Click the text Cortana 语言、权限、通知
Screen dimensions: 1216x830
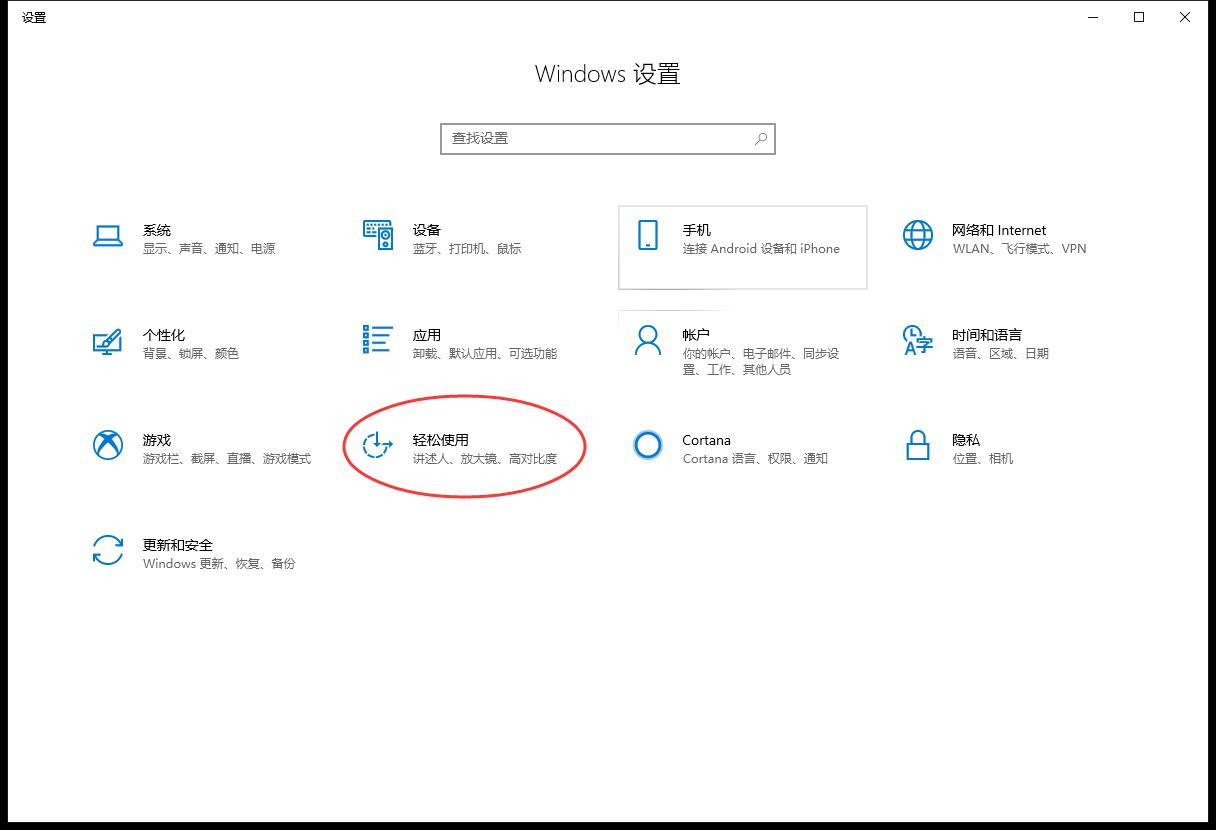pos(755,459)
